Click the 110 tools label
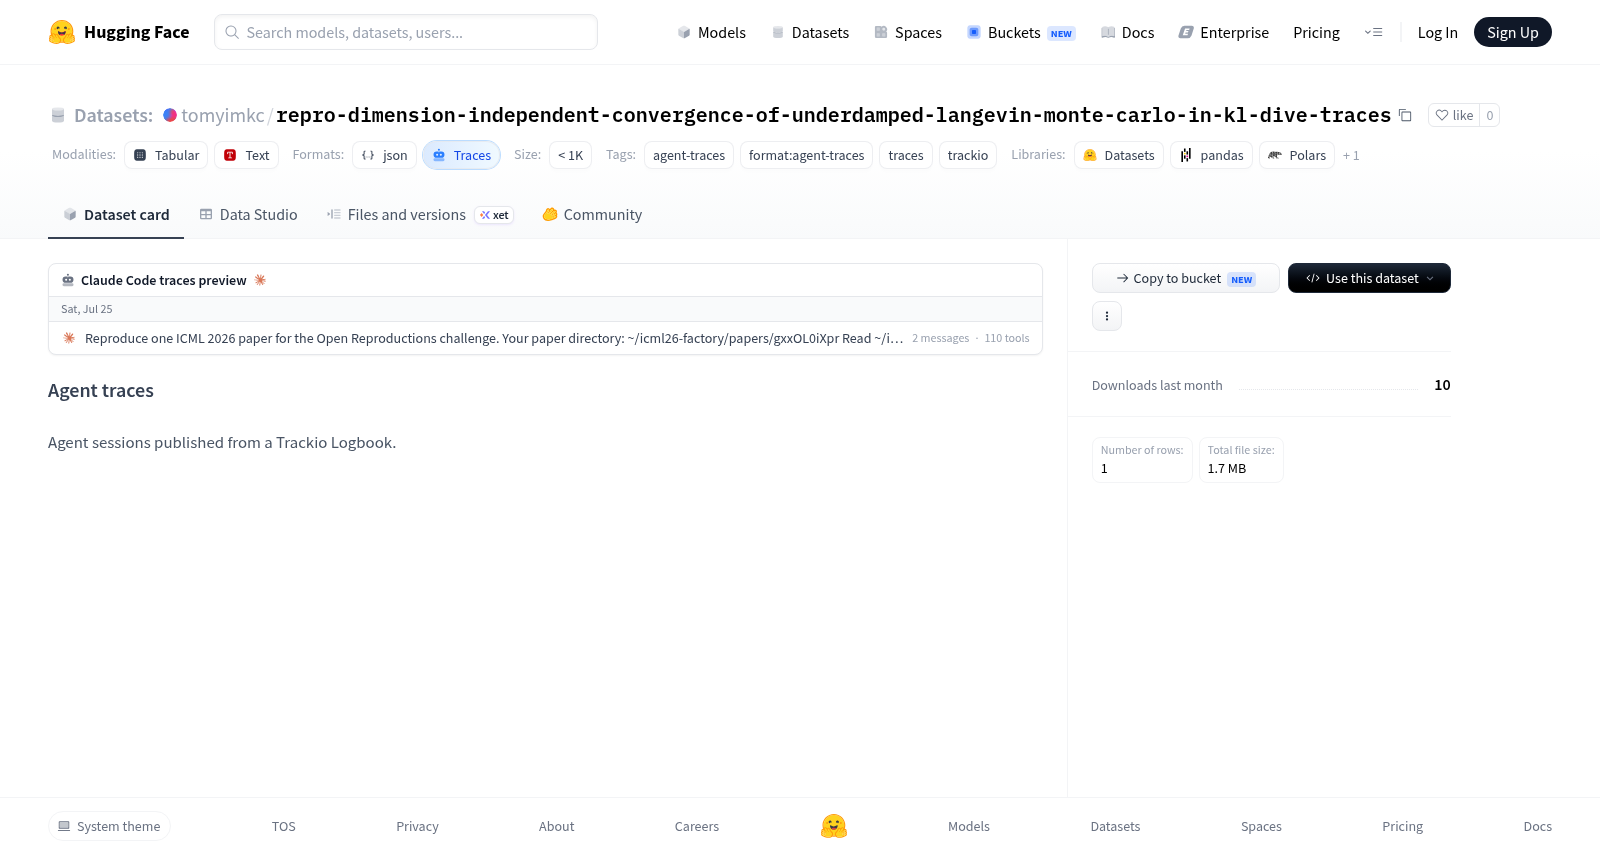 (x=1007, y=338)
